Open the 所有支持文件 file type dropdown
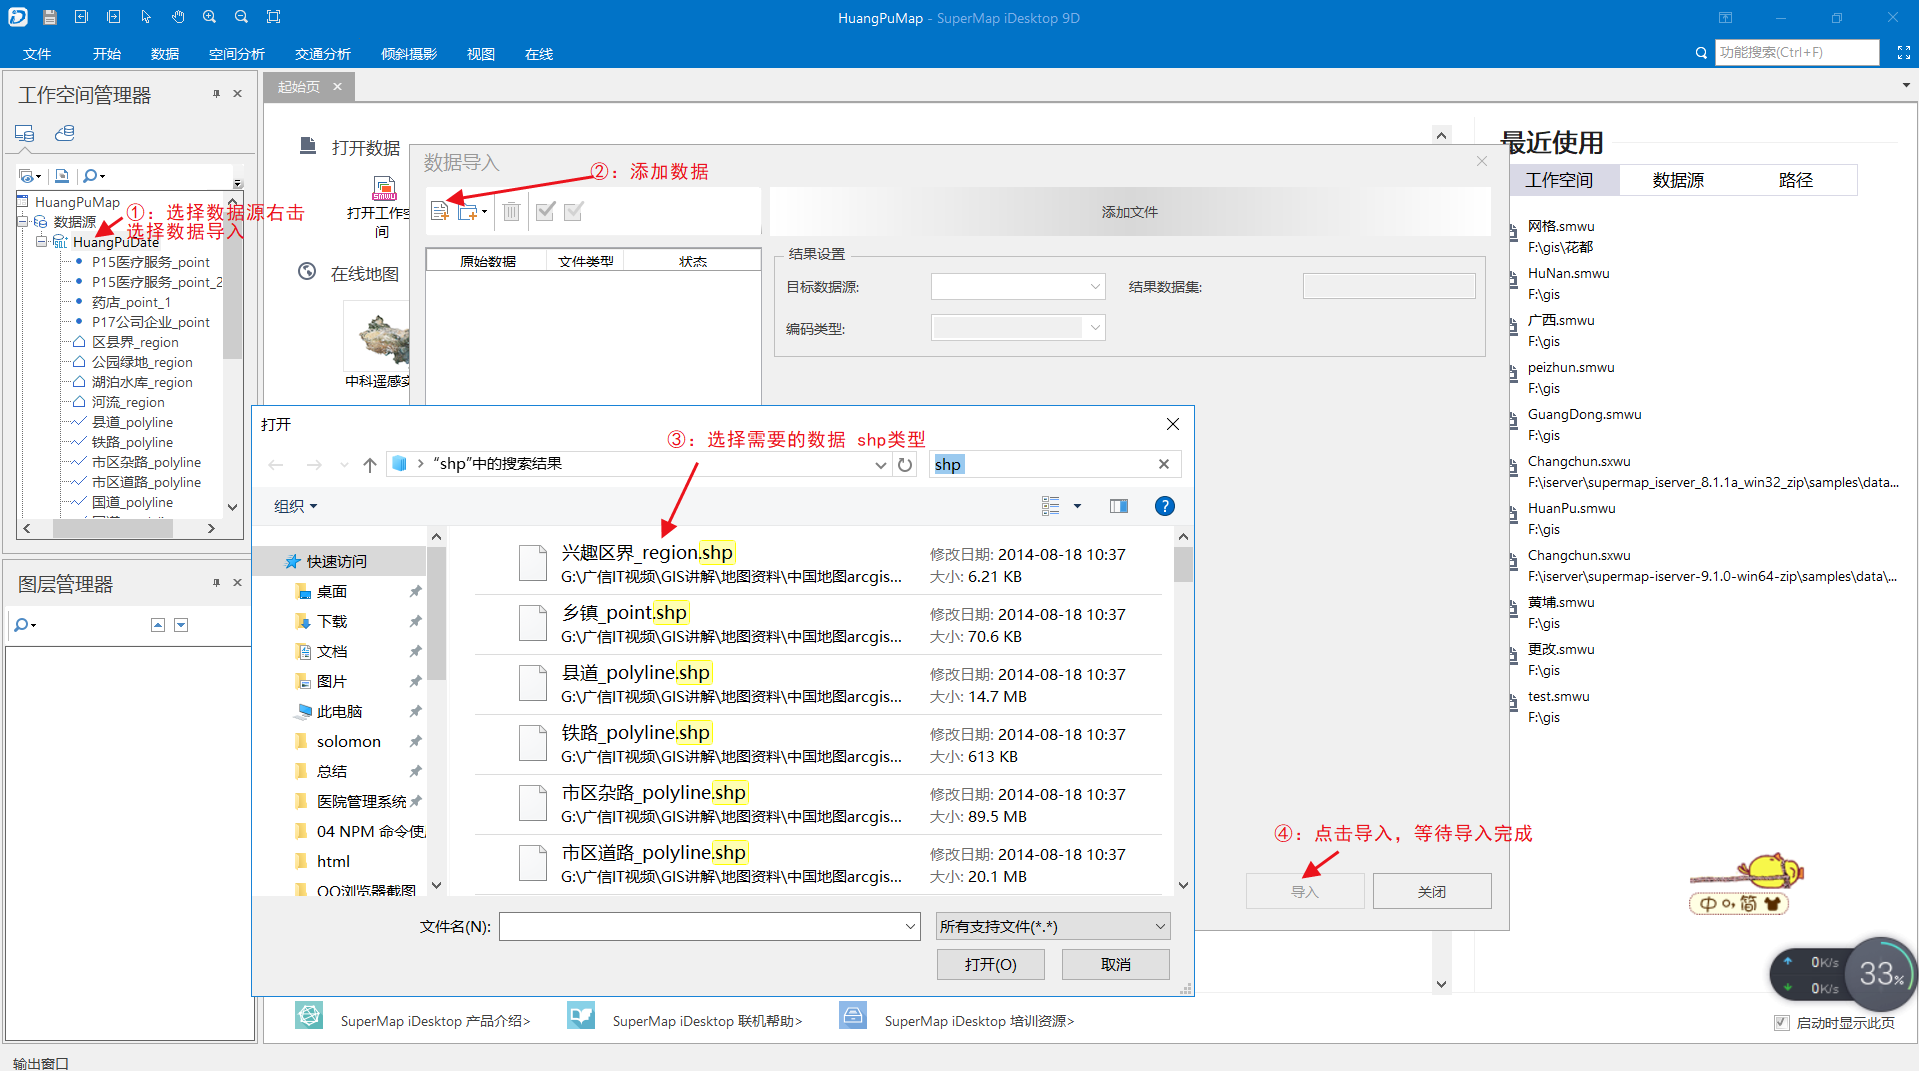 [x=1156, y=925]
